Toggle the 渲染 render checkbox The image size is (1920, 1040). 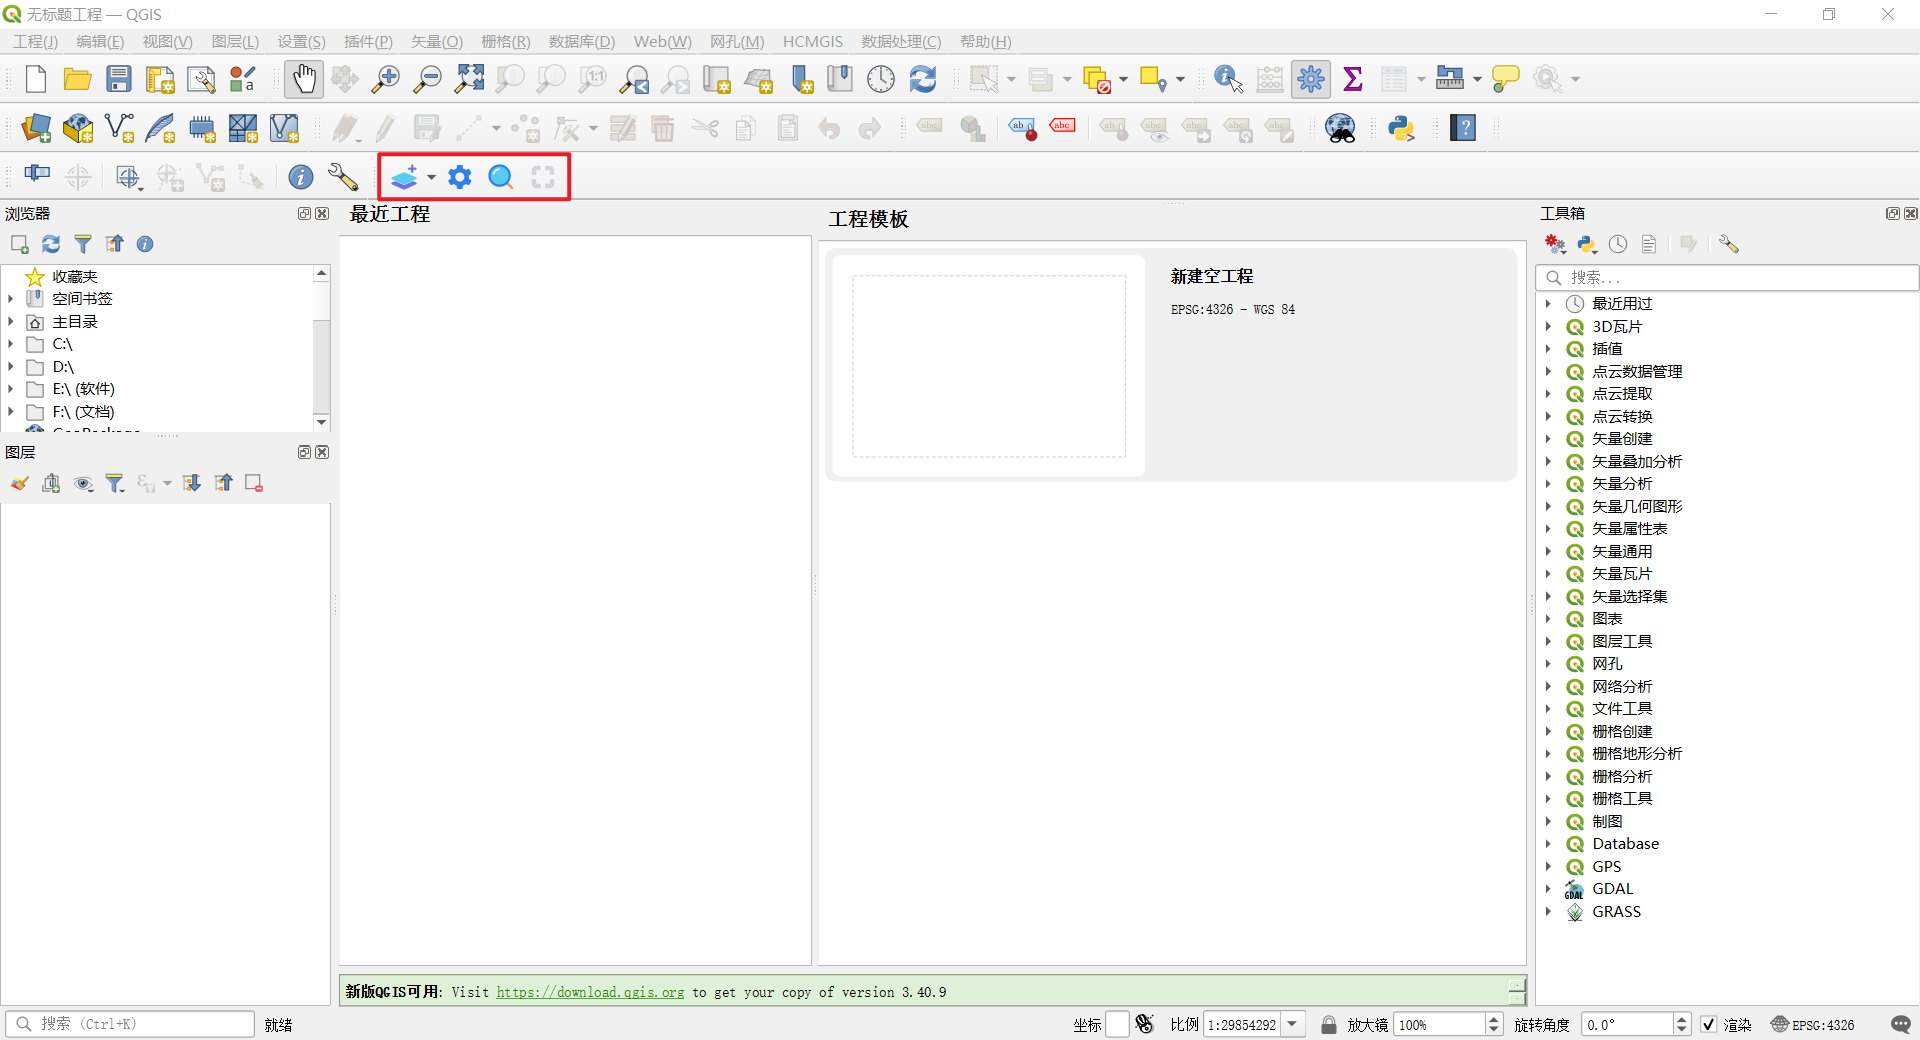pyautogui.click(x=1709, y=1024)
